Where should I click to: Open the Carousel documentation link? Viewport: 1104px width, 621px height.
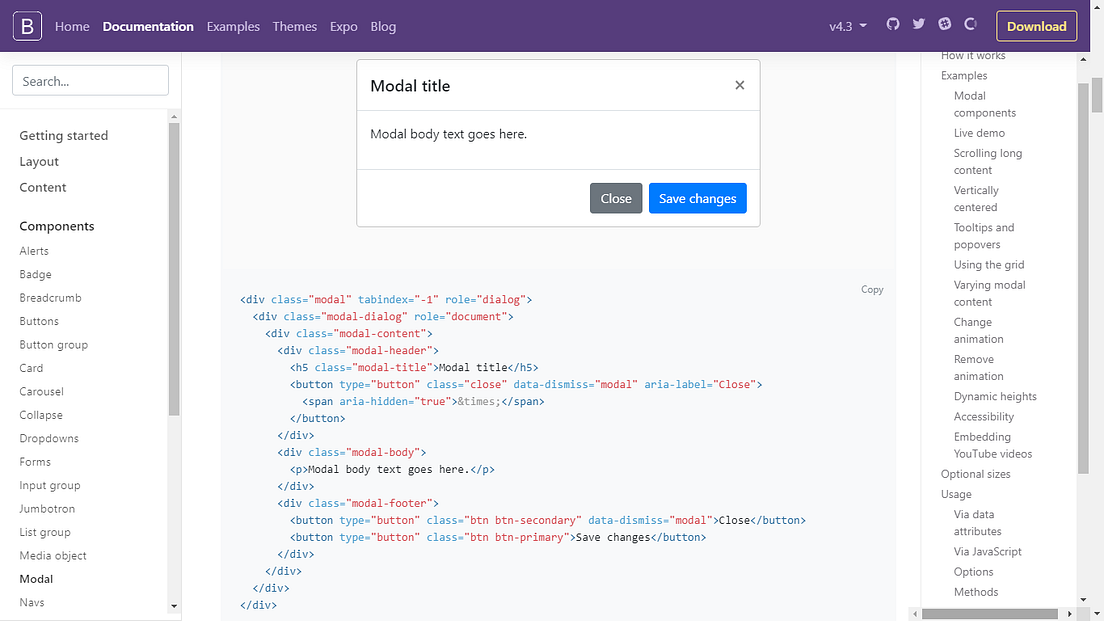click(x=41, y=391)
